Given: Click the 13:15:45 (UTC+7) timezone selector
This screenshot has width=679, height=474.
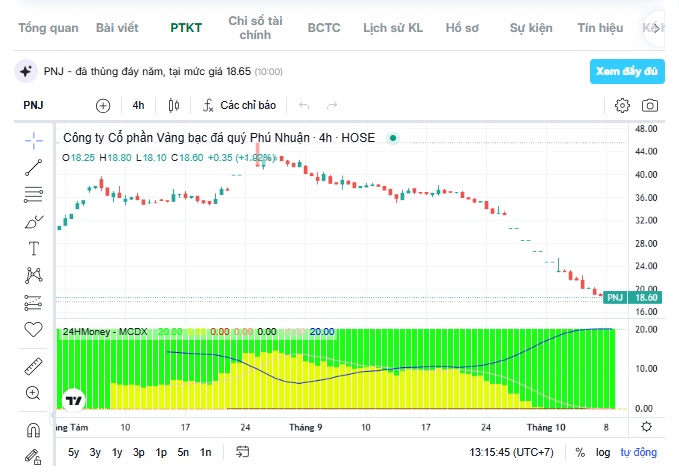Looking at the screenshot, I should coord(511,452).
